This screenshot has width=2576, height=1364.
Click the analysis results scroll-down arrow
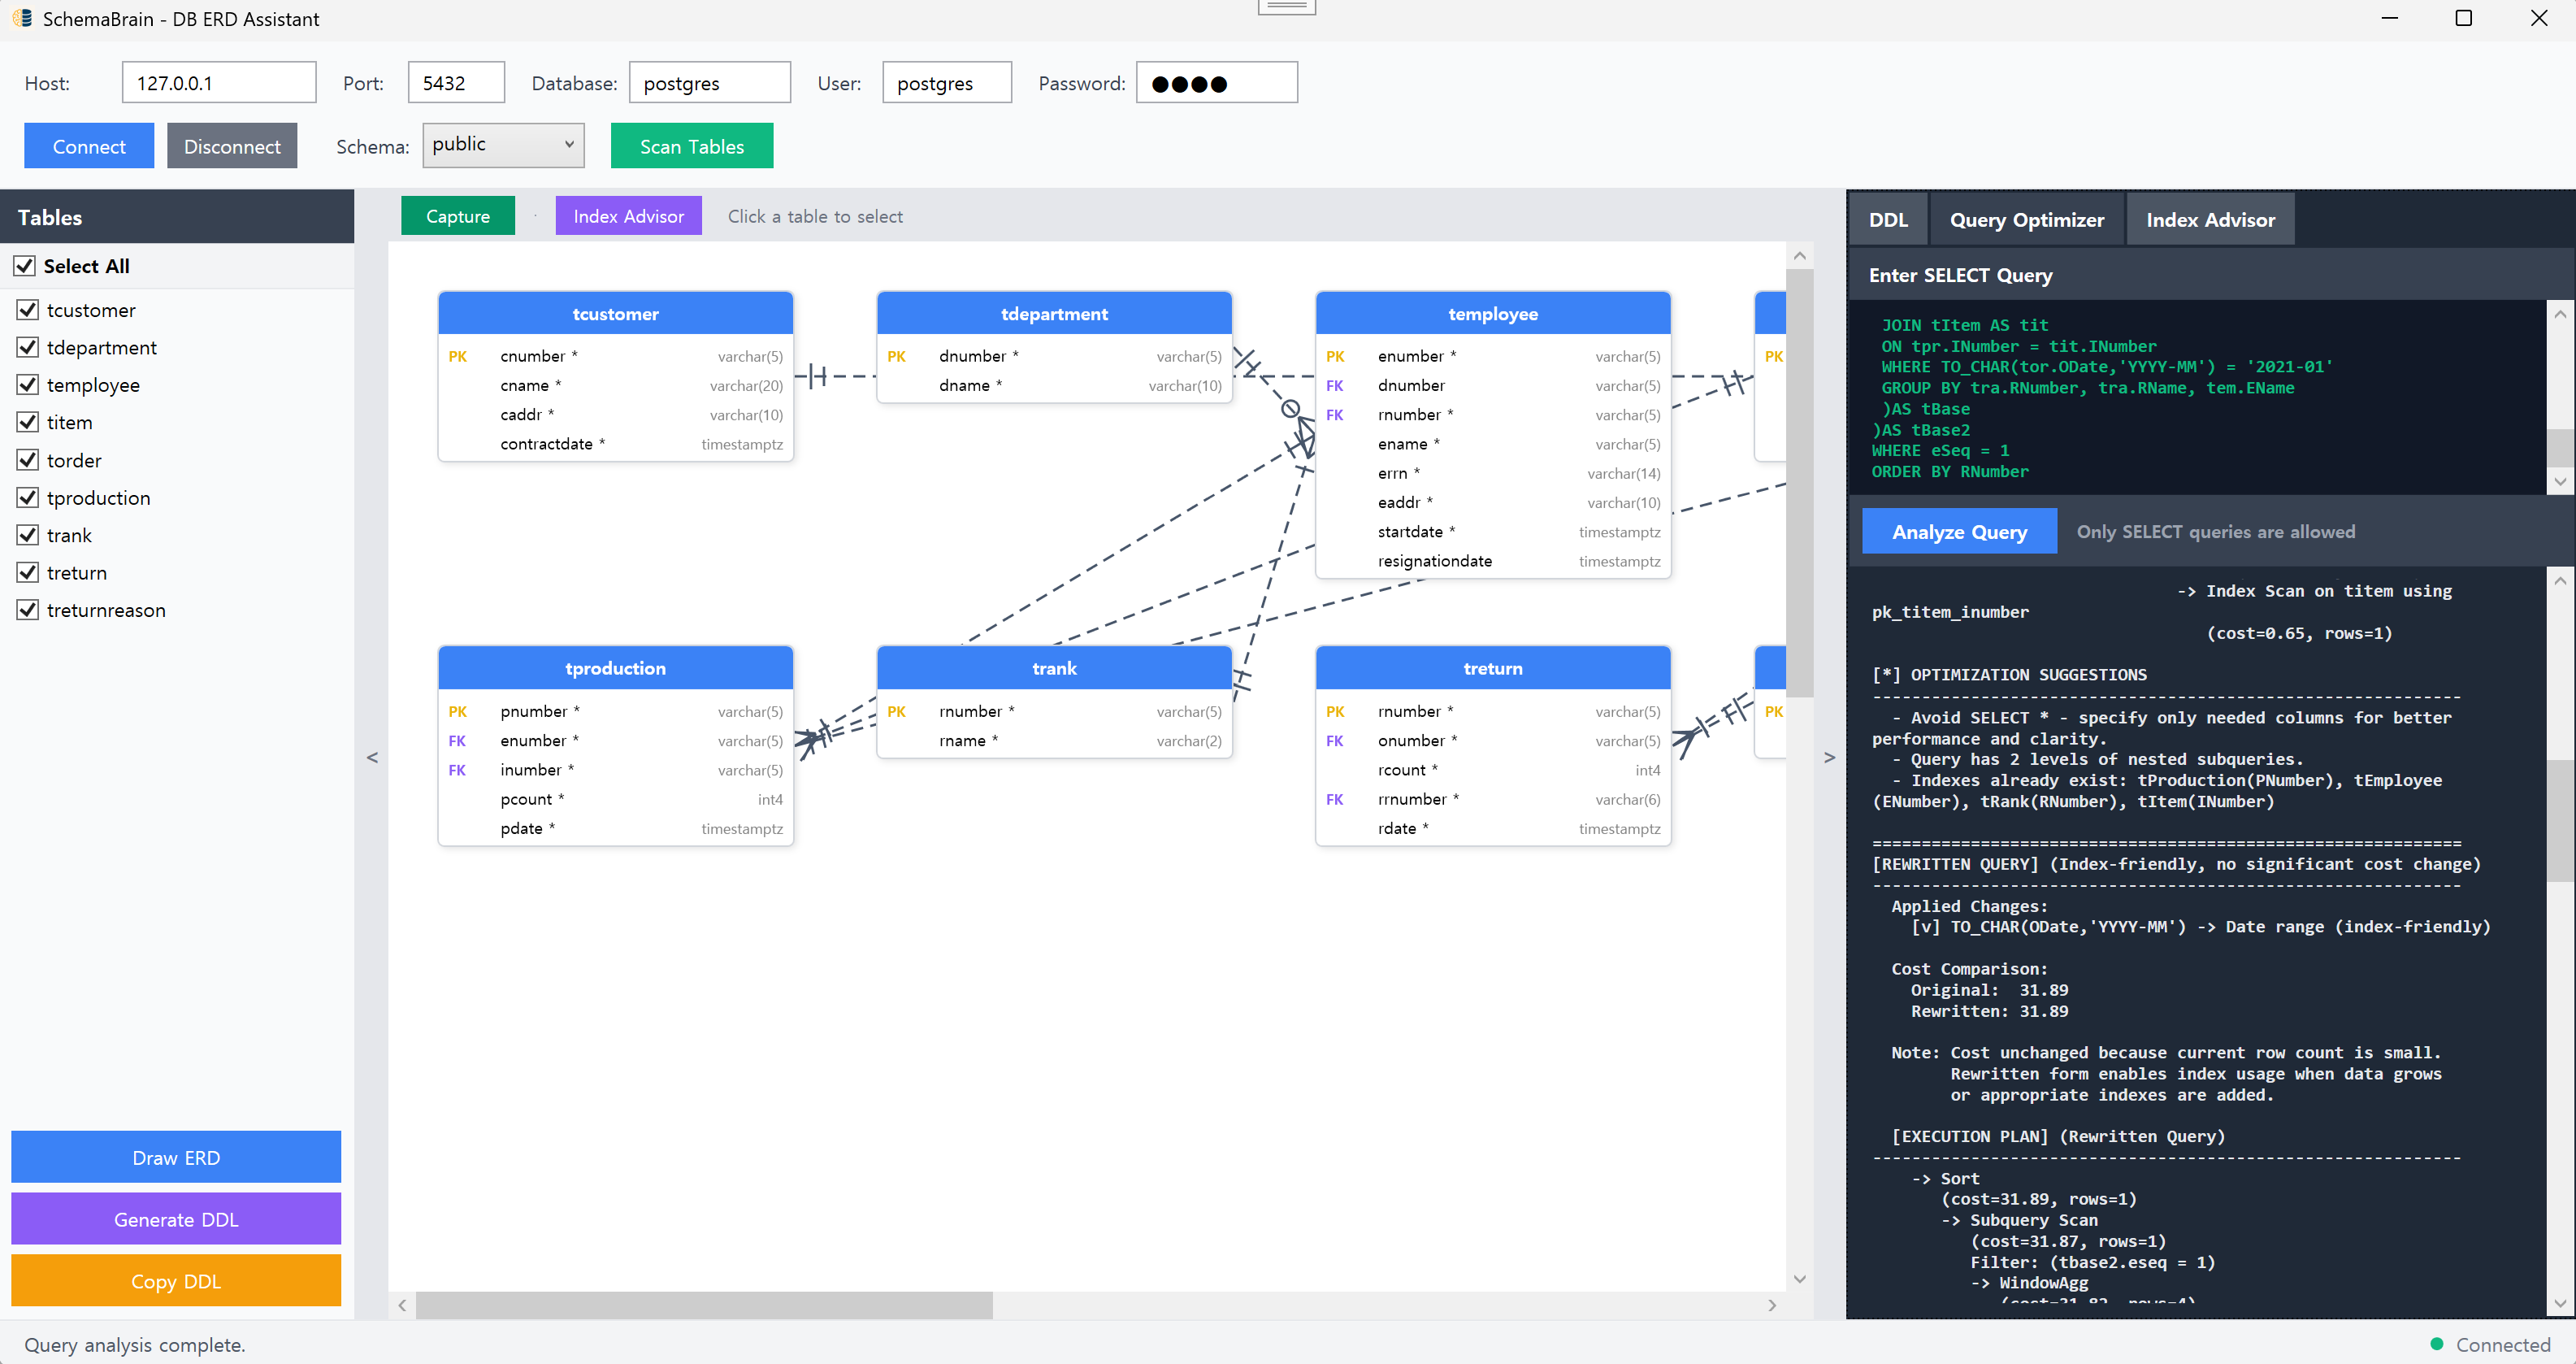[x=2561, y=1303]
